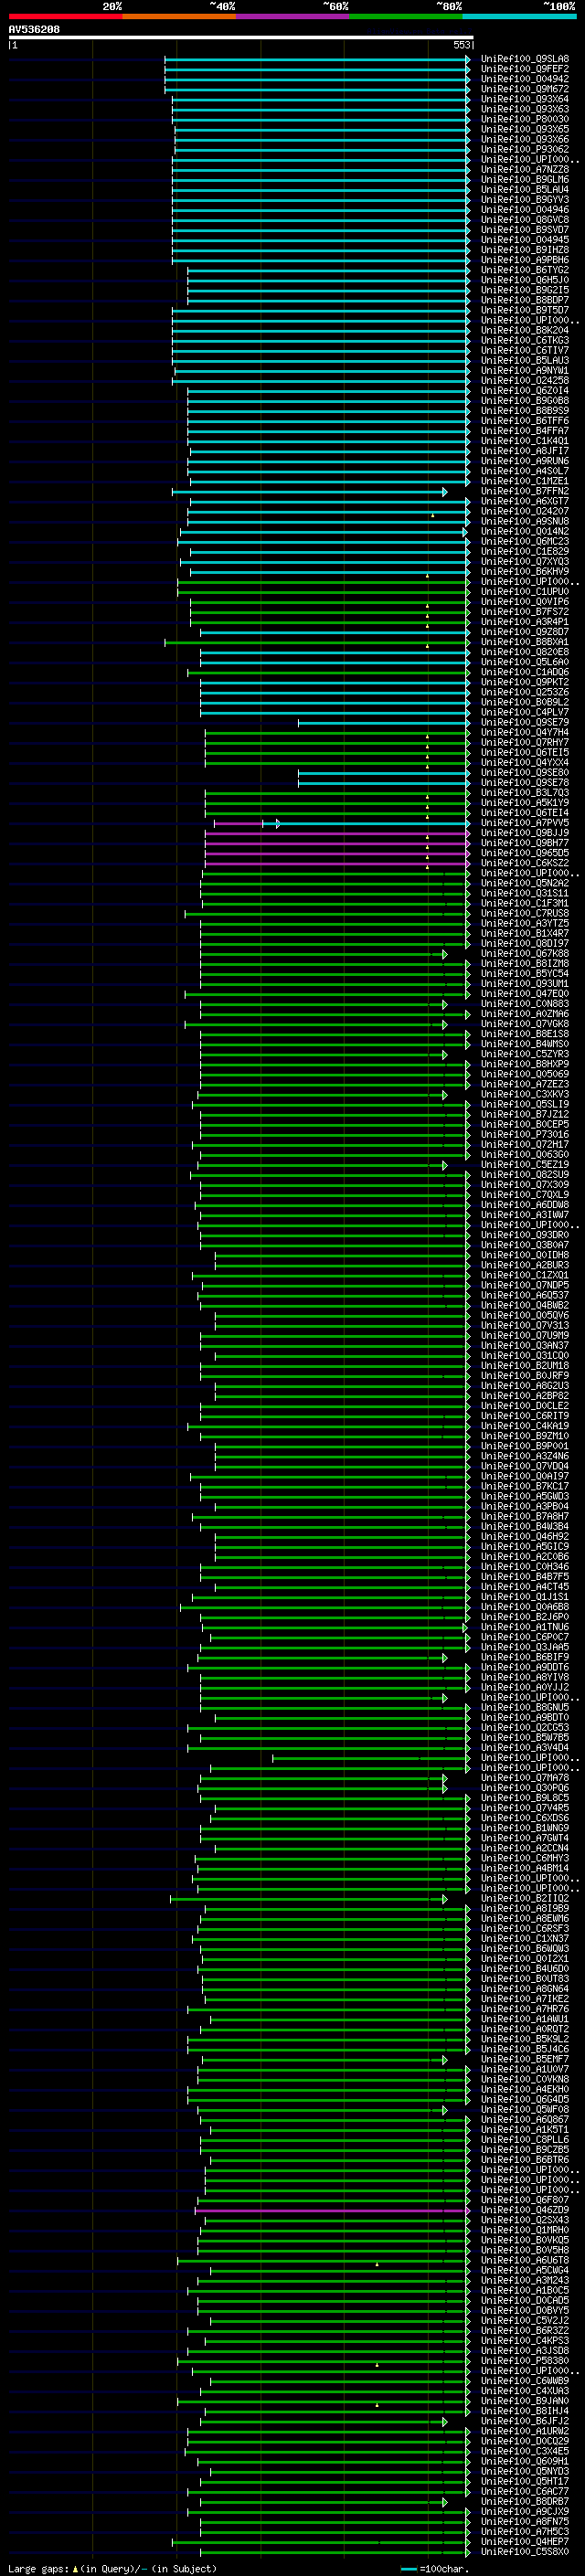Select the UniRef100_C7RUS8 label
Screen dimensions: 585x2576
[x=525, y=913]
